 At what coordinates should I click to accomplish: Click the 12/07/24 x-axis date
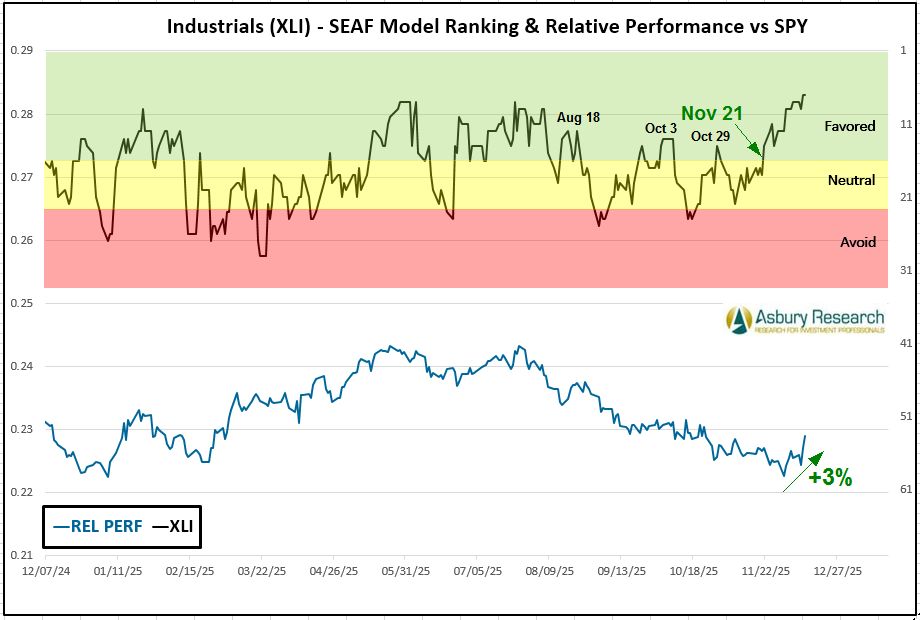(43, 570)
